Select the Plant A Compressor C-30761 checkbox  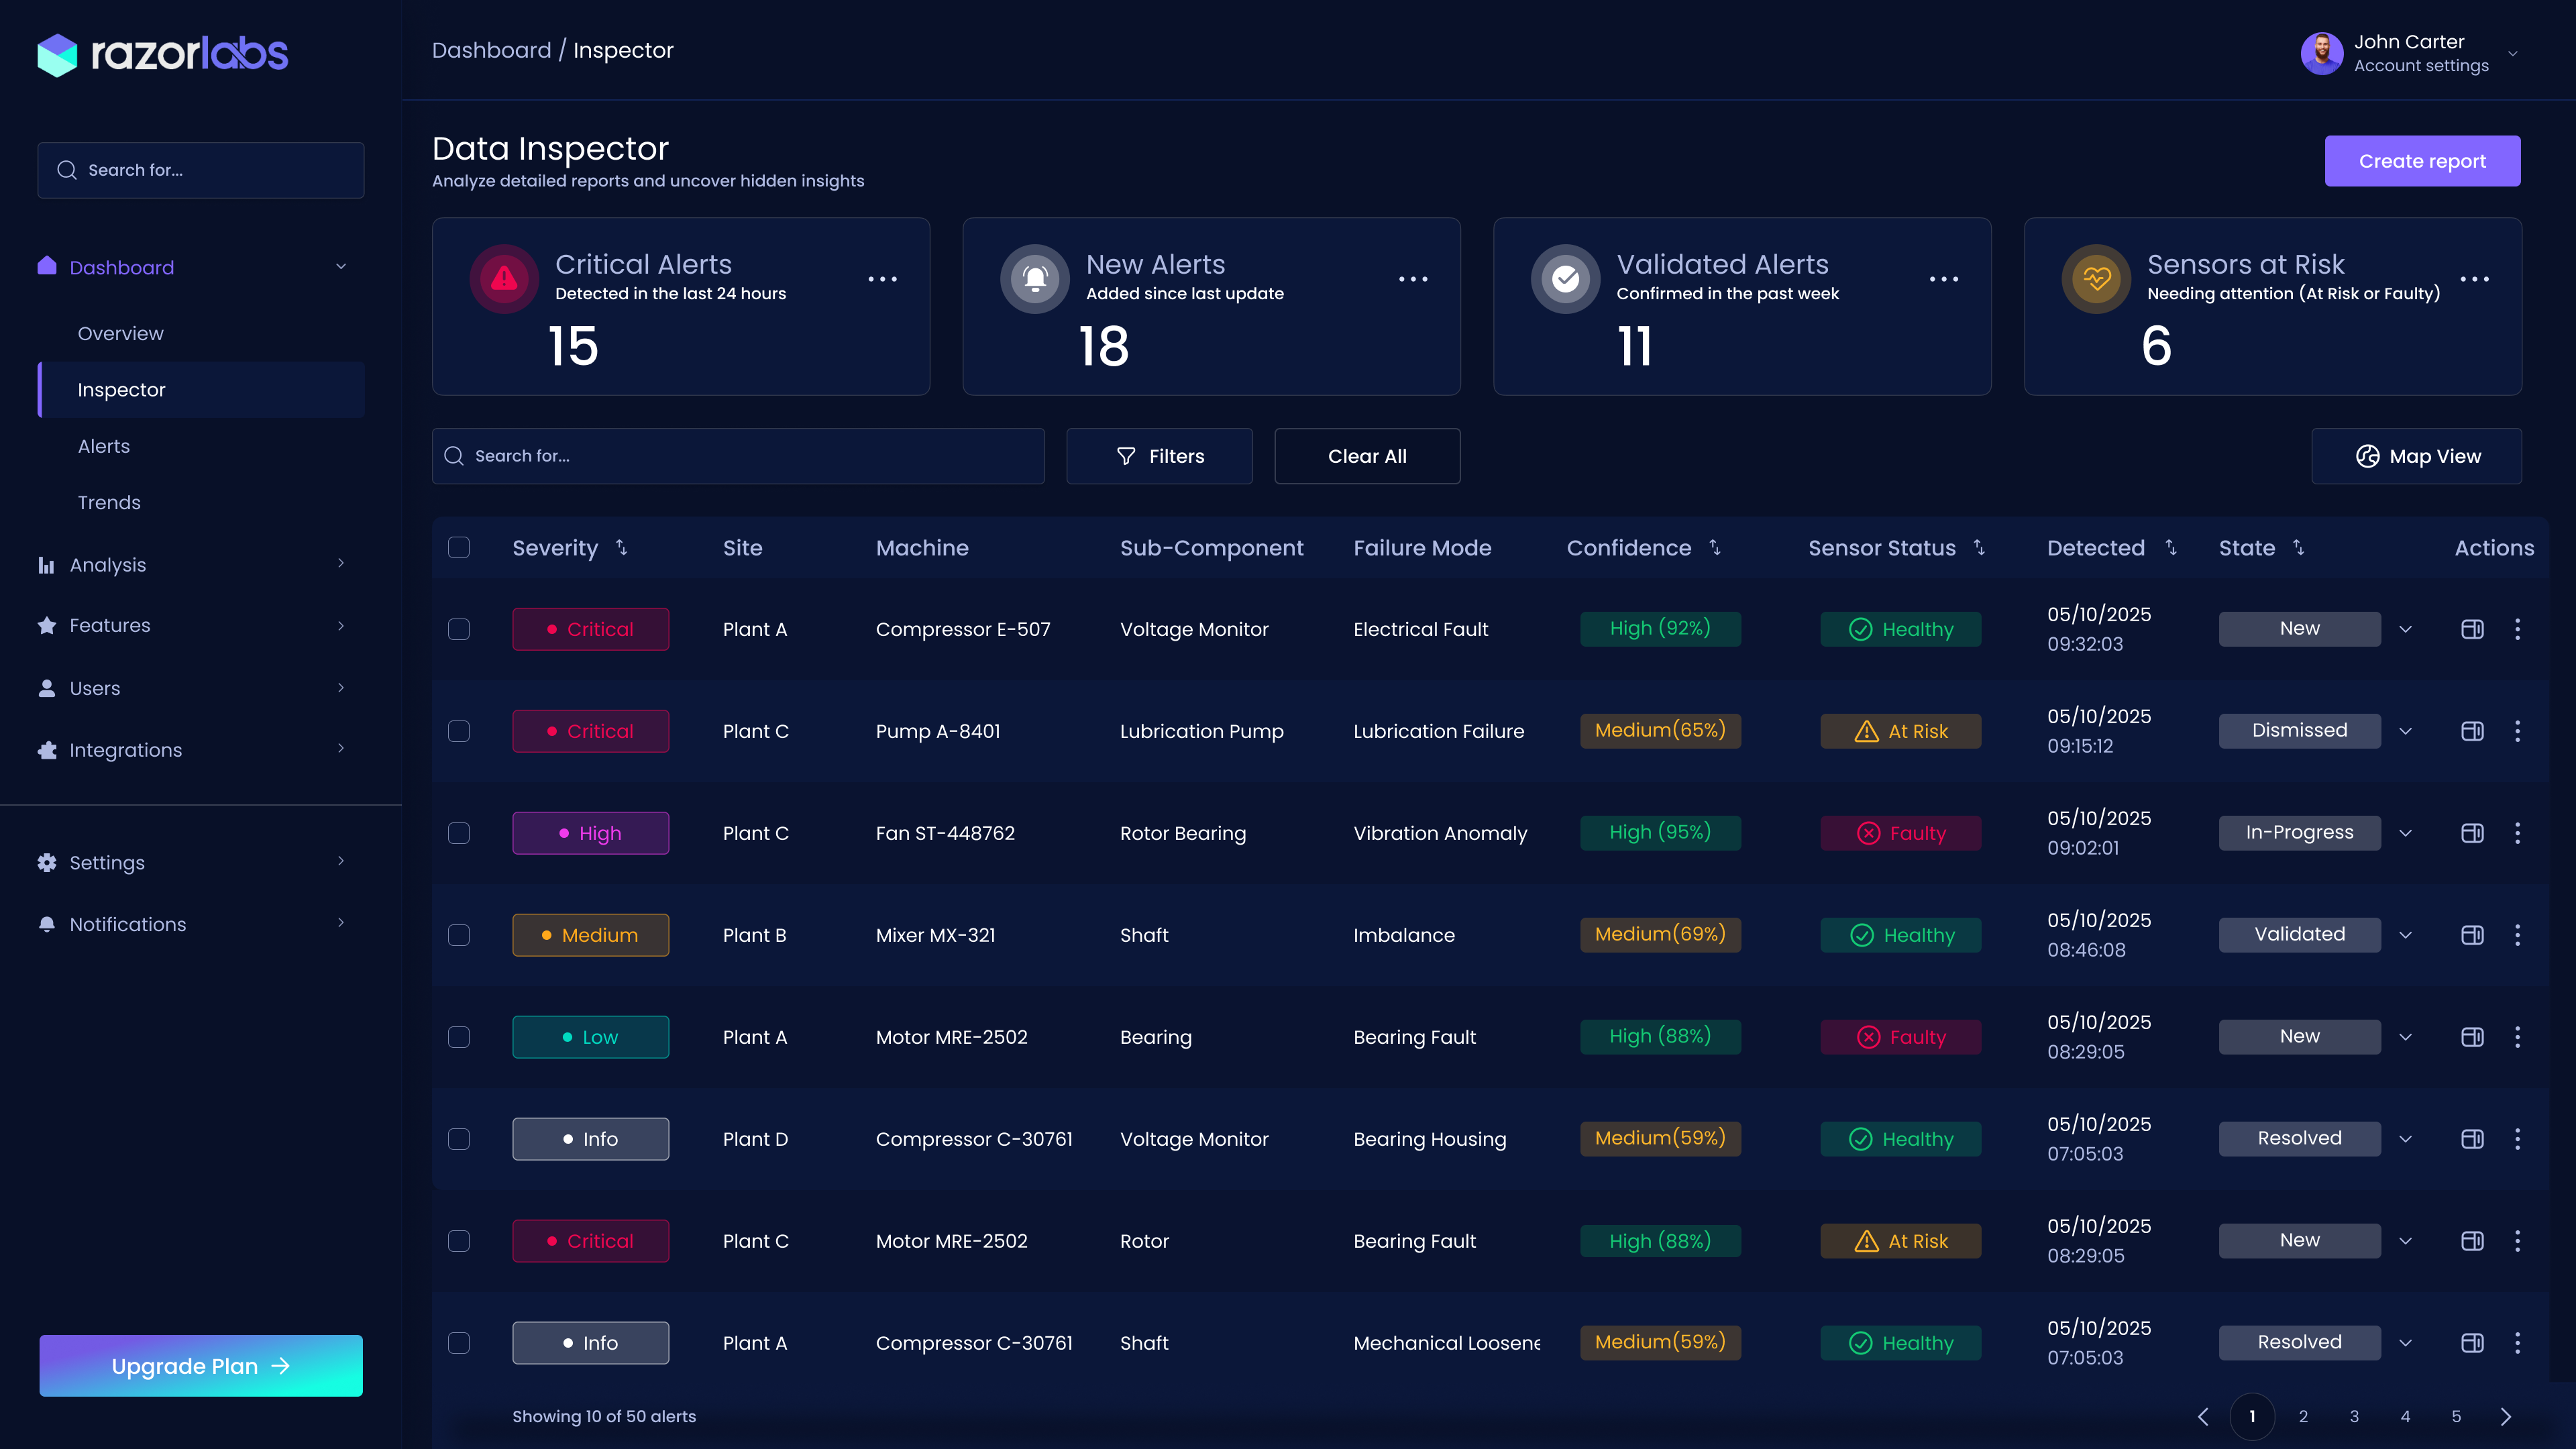click(x=459, y=1343)
